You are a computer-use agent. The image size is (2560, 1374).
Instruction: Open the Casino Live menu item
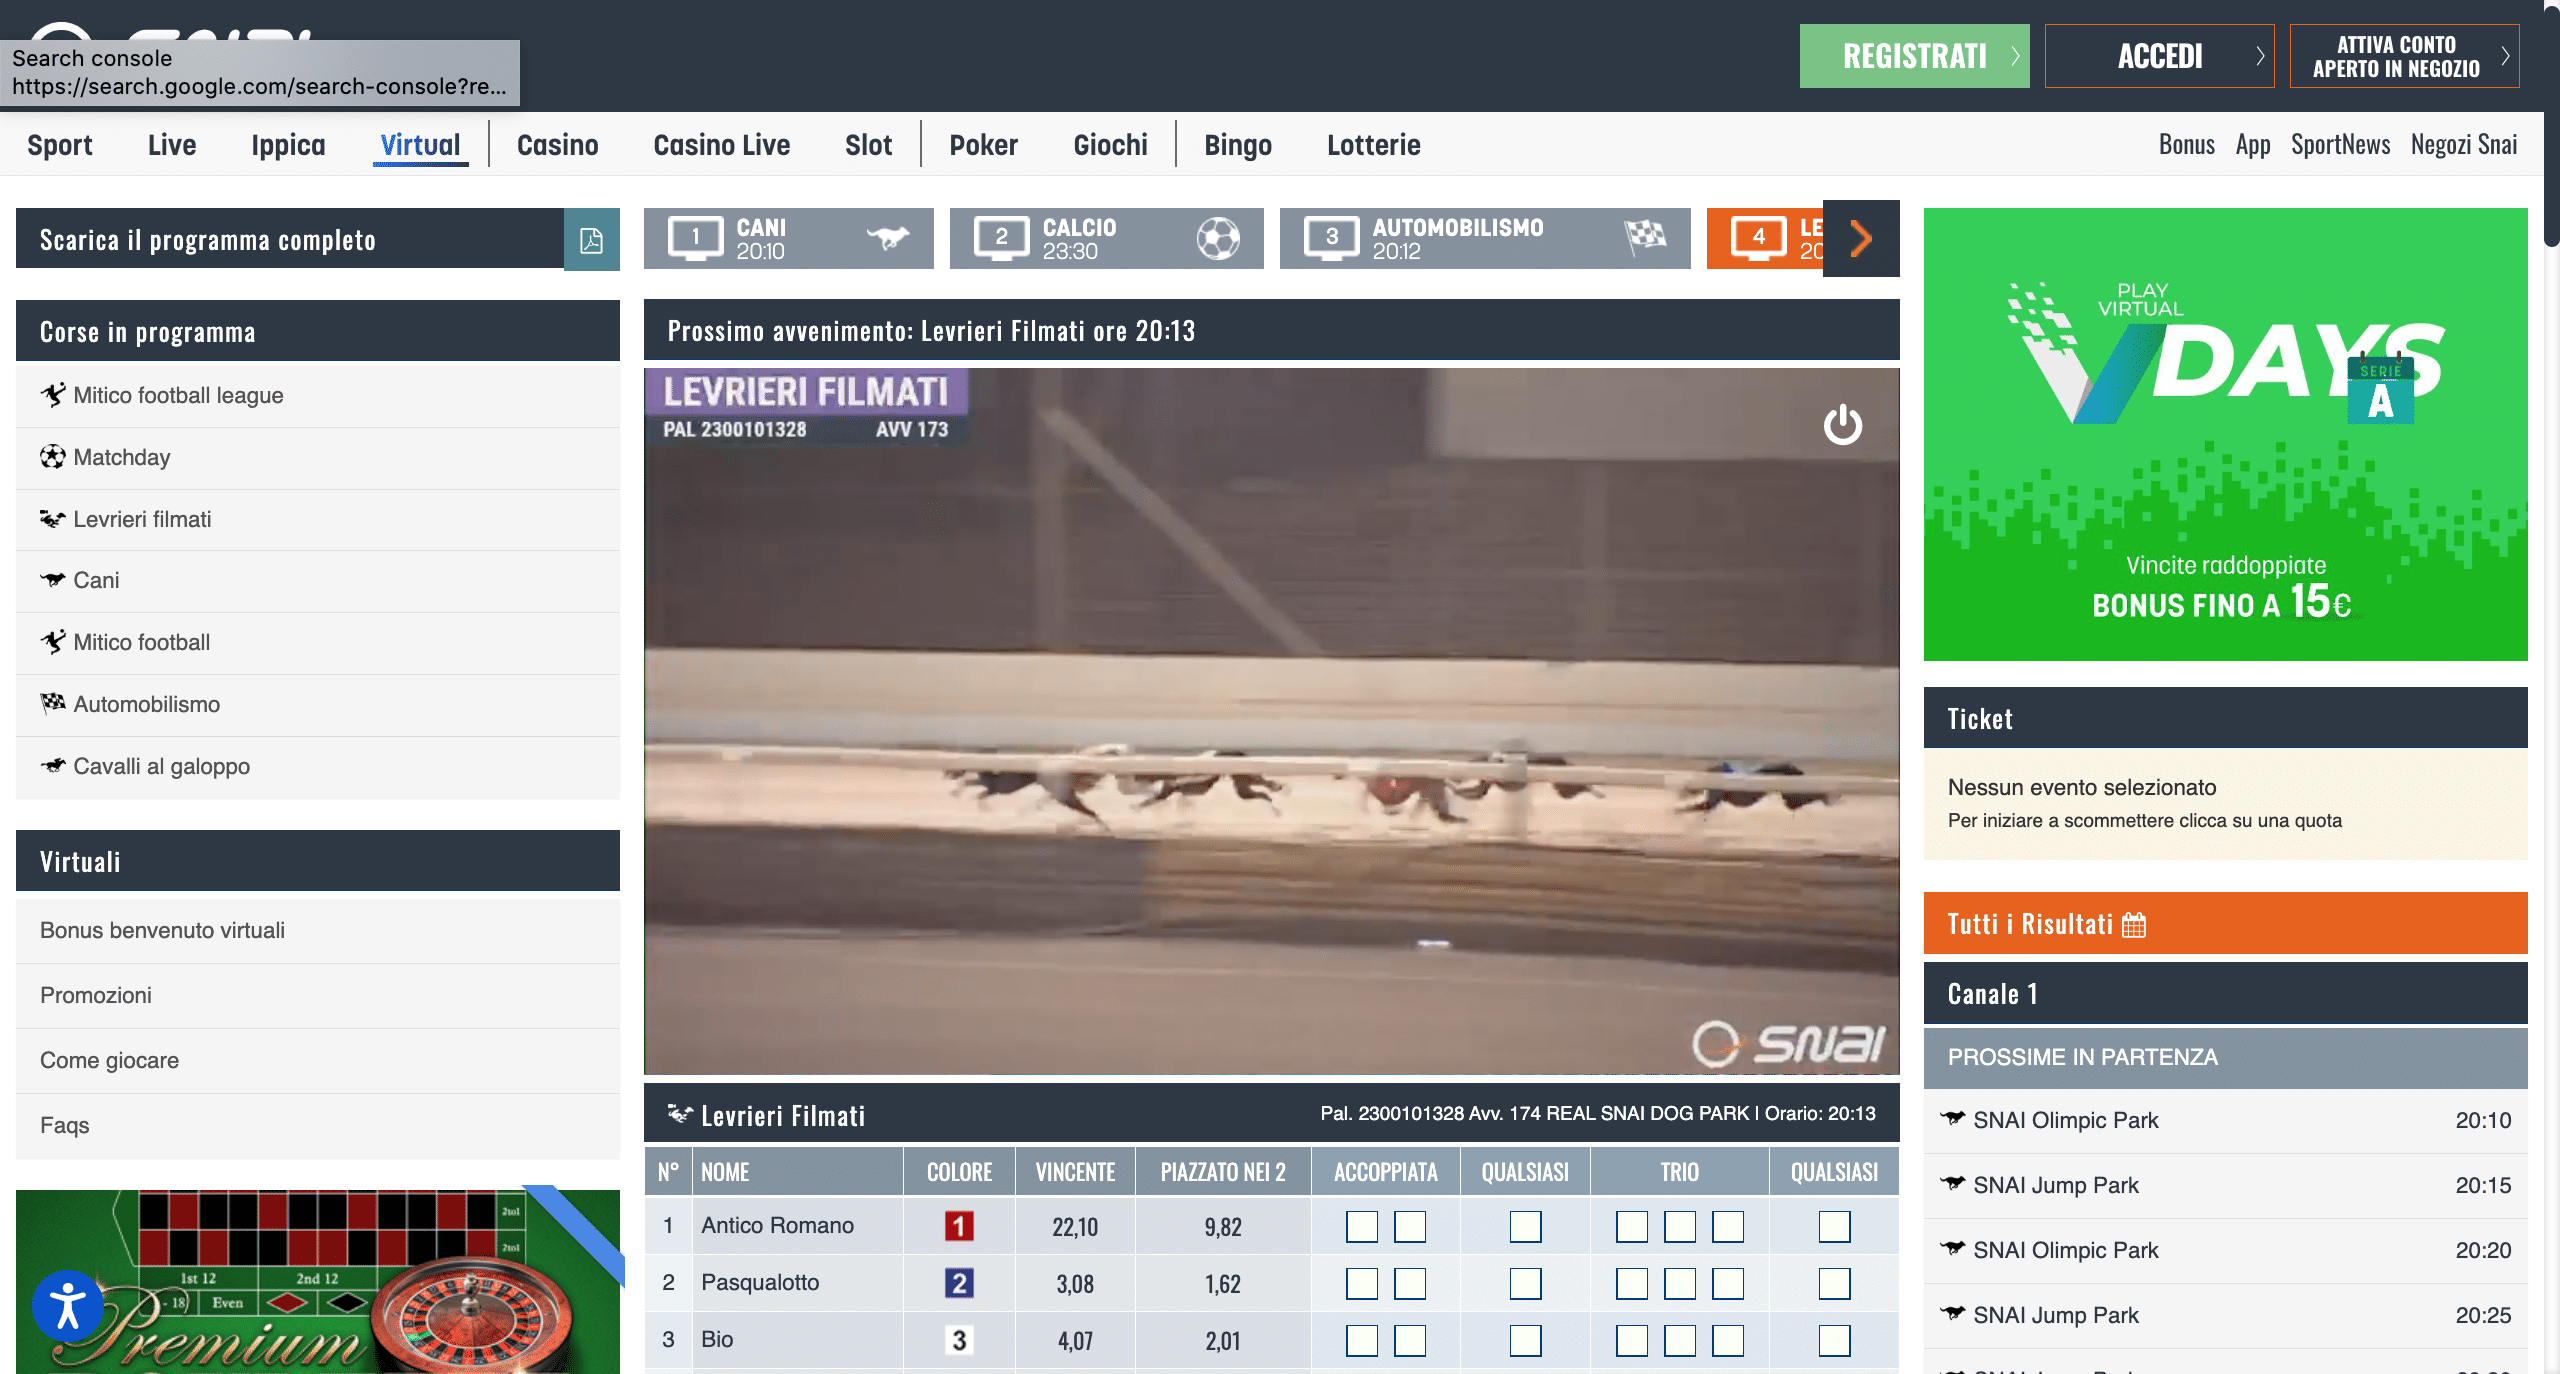pyautogui.click(x=721, y=145)
